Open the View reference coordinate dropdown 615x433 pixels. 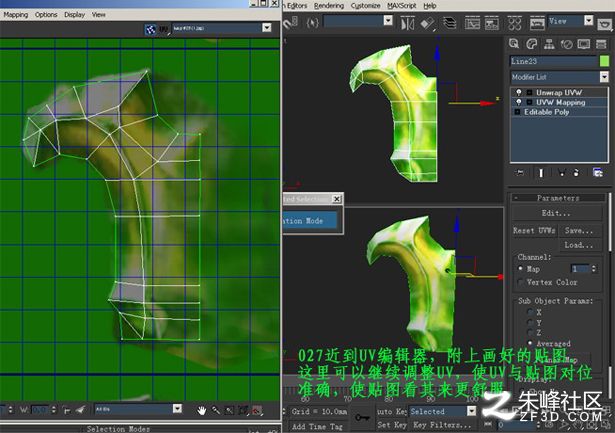coord(588,20)
